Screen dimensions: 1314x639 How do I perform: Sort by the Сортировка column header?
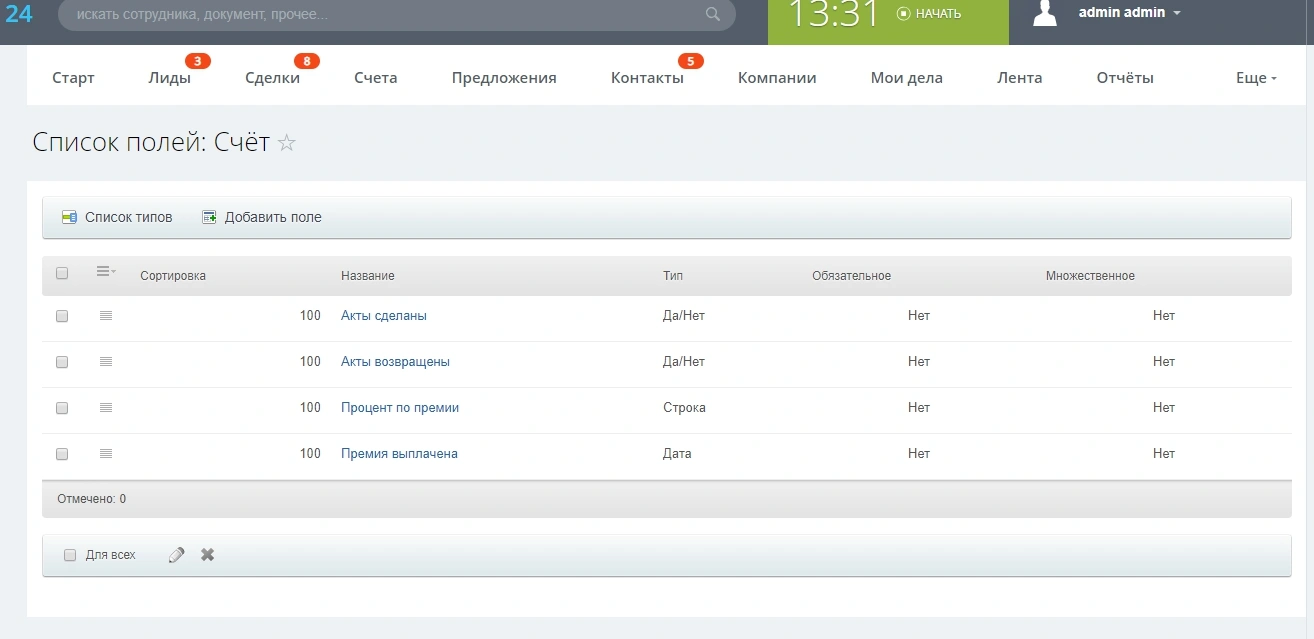(x=173, y=276)
